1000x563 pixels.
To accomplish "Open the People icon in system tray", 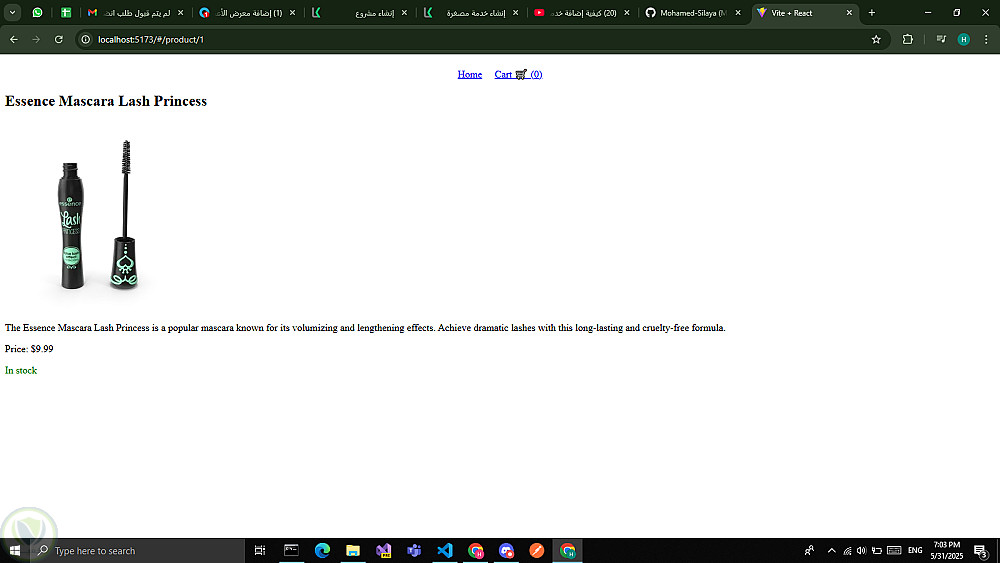I will [809, 550].
